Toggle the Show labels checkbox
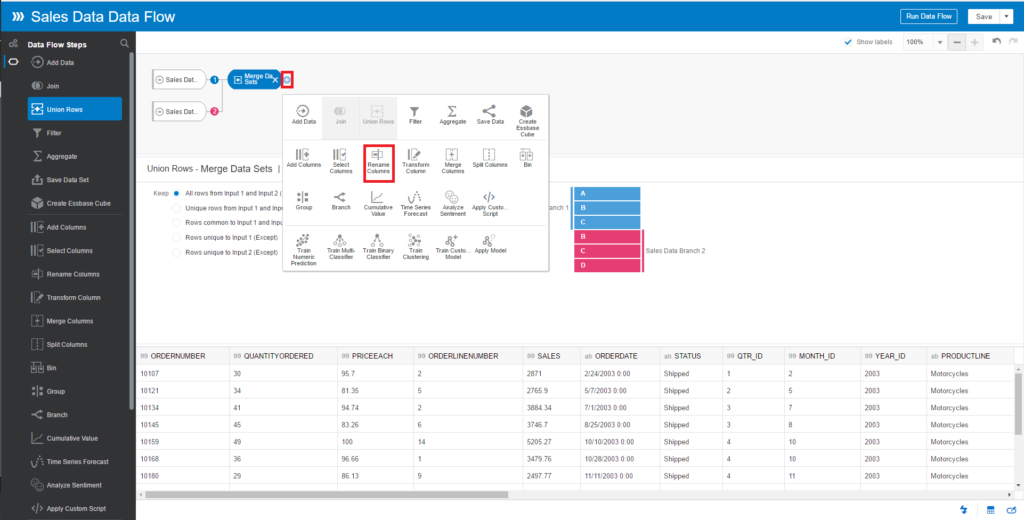1024x520 pixels. point(848,42)
